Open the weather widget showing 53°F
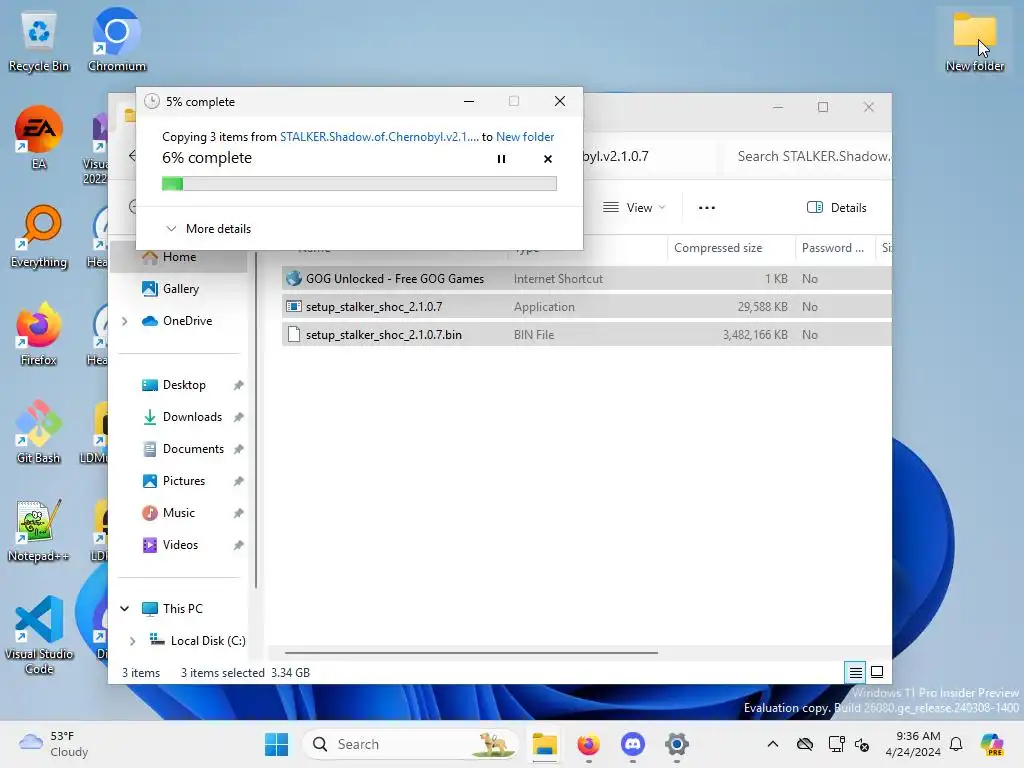The height and width of the screenshot is (768, 1024). [54, 744]
